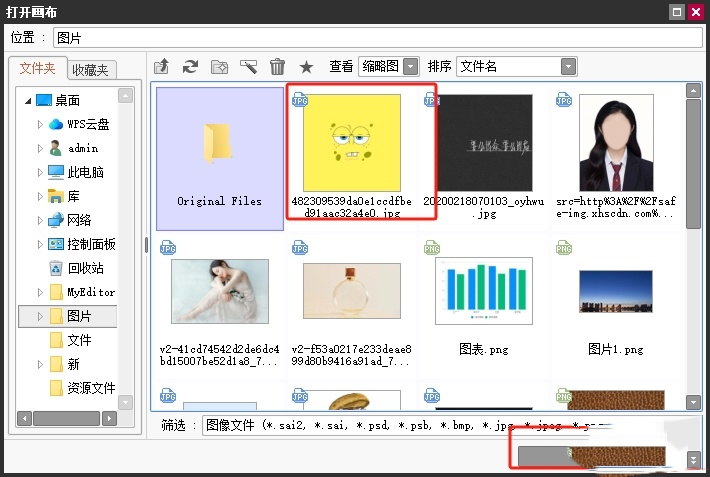This screenshot has height=477, width=710.
Task: Click file list scroll up arrow
Action: 693,91
